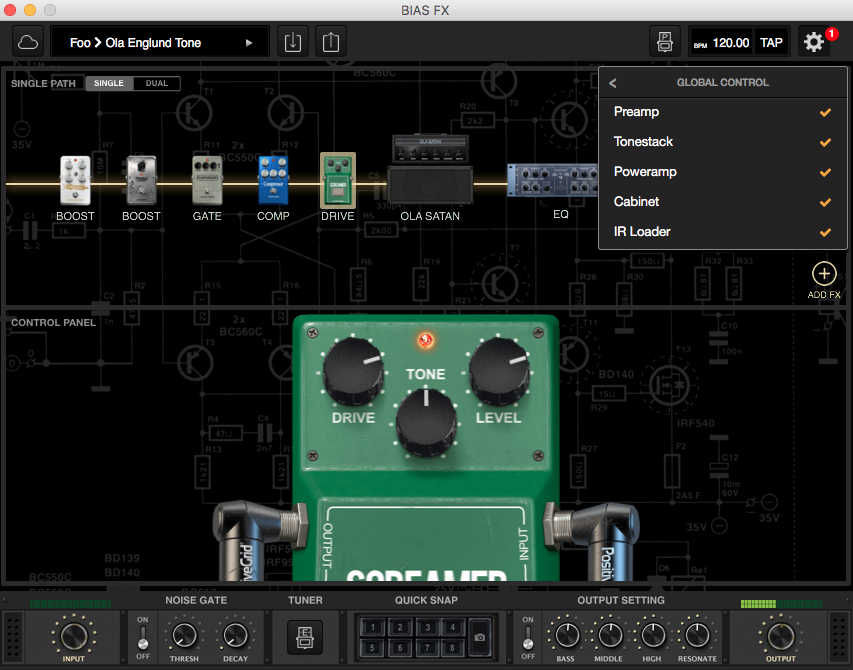Click the Screamer DRIVE knob
The width and height of the screenshot is (853, 670).
click(353, 371)
